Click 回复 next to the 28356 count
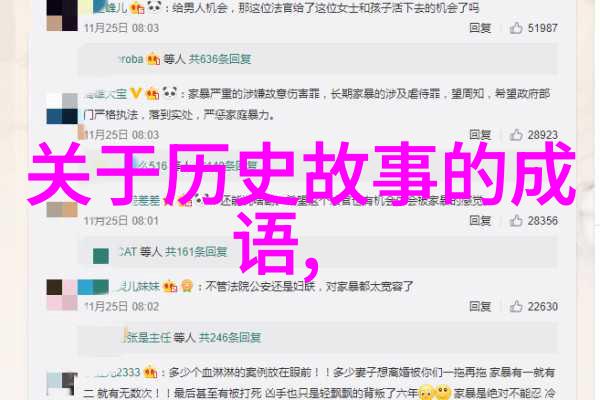 pos(480,220)
